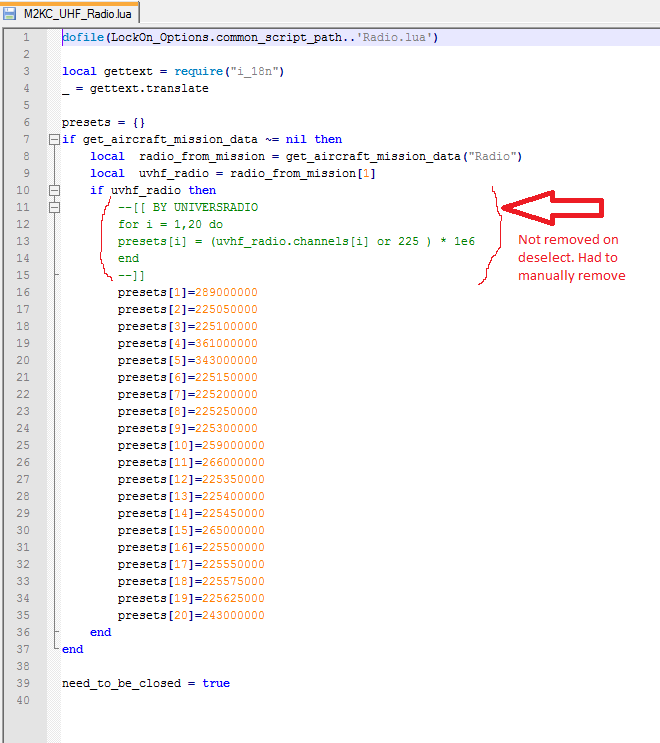Click the 'for i = 1,20 do' comment line

pos(171,225)
